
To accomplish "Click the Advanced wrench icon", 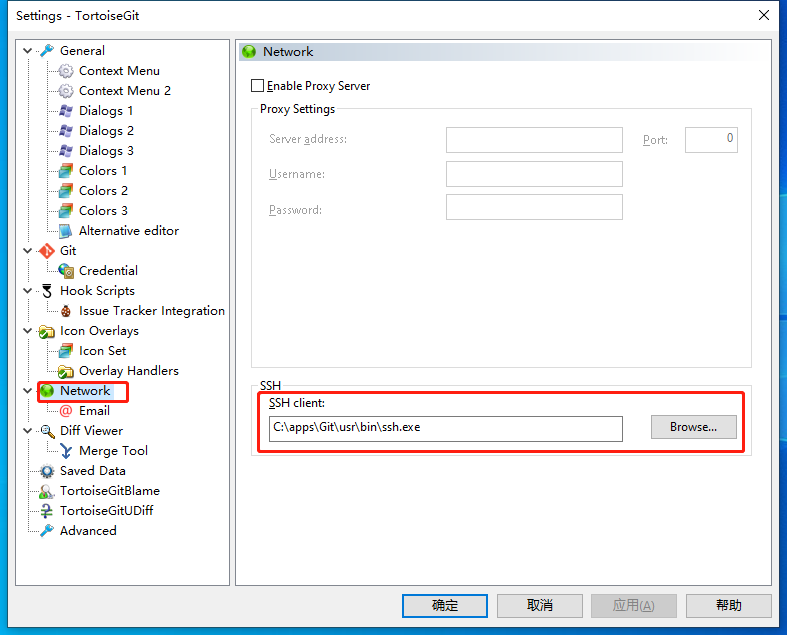I will coord(47,531).
